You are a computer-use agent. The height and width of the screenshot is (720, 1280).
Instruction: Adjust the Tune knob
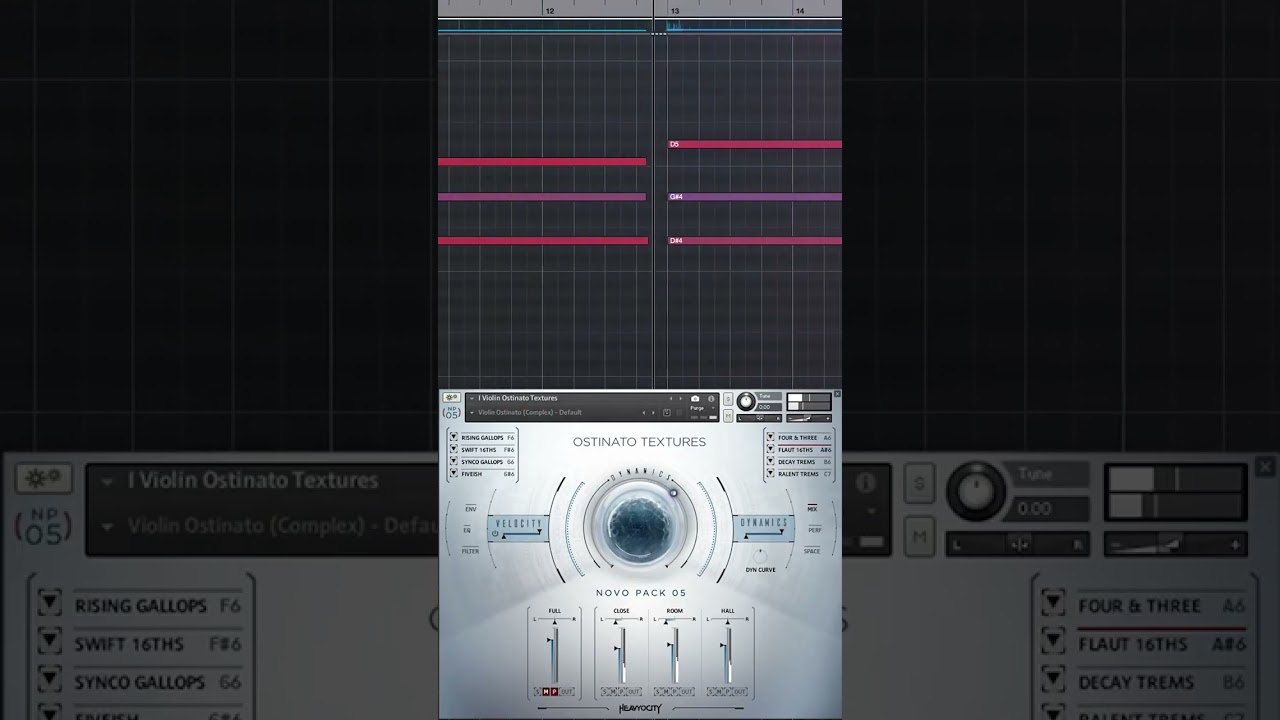(746, 401)
